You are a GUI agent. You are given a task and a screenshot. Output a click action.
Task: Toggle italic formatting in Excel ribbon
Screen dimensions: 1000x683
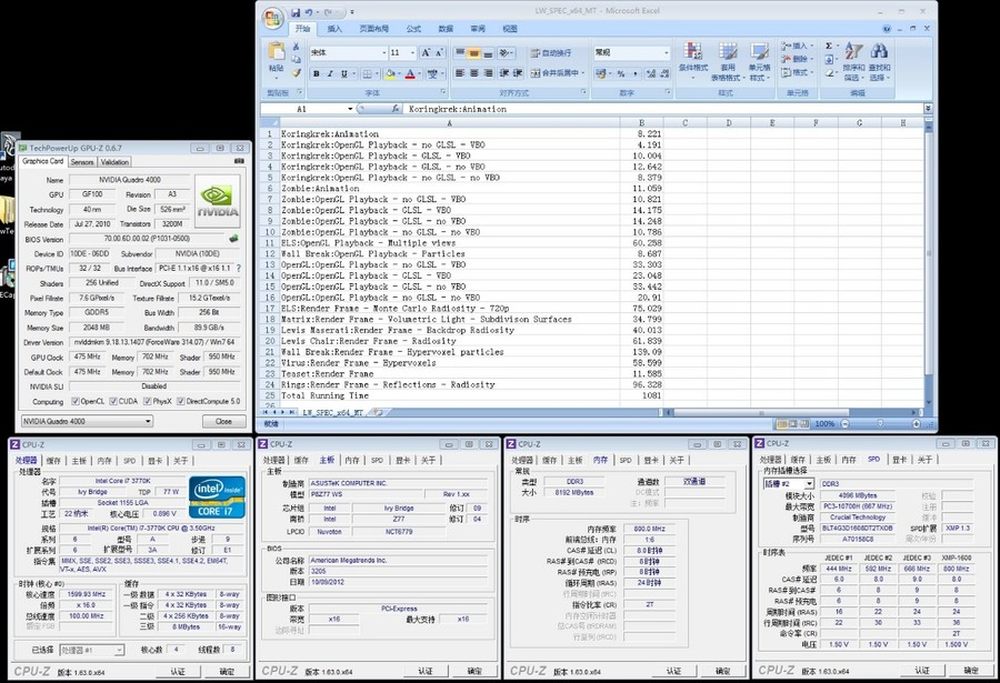[330, 74]
